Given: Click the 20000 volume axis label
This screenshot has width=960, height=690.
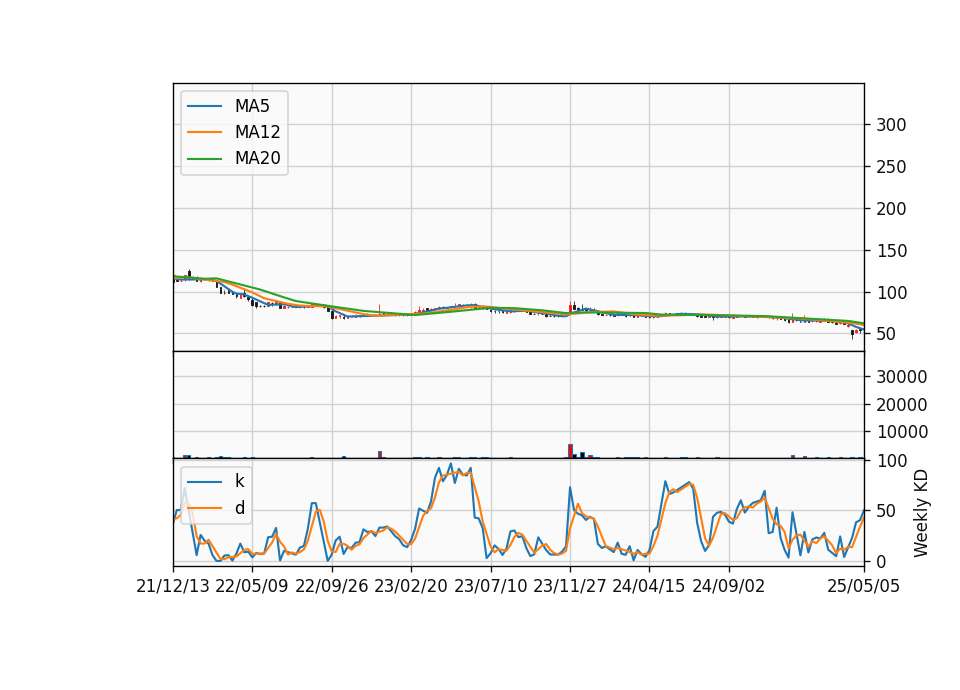Looking at the screenshot, I should click(x=902, y=405).
